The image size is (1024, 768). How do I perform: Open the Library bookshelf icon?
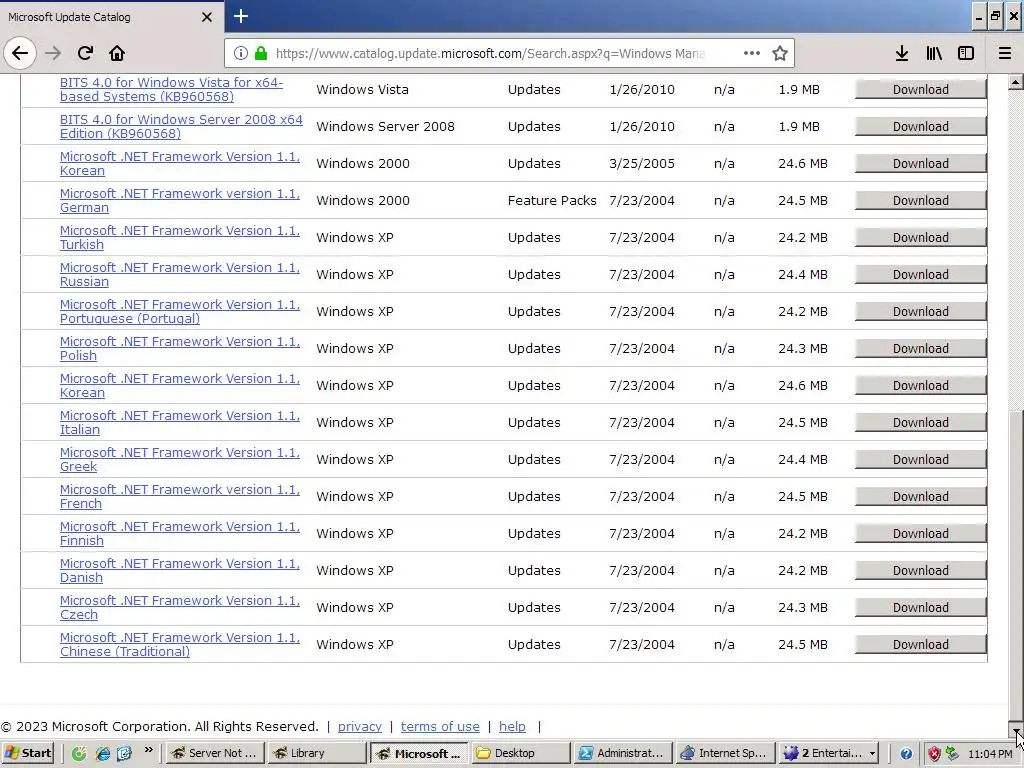tap(934, 53)
